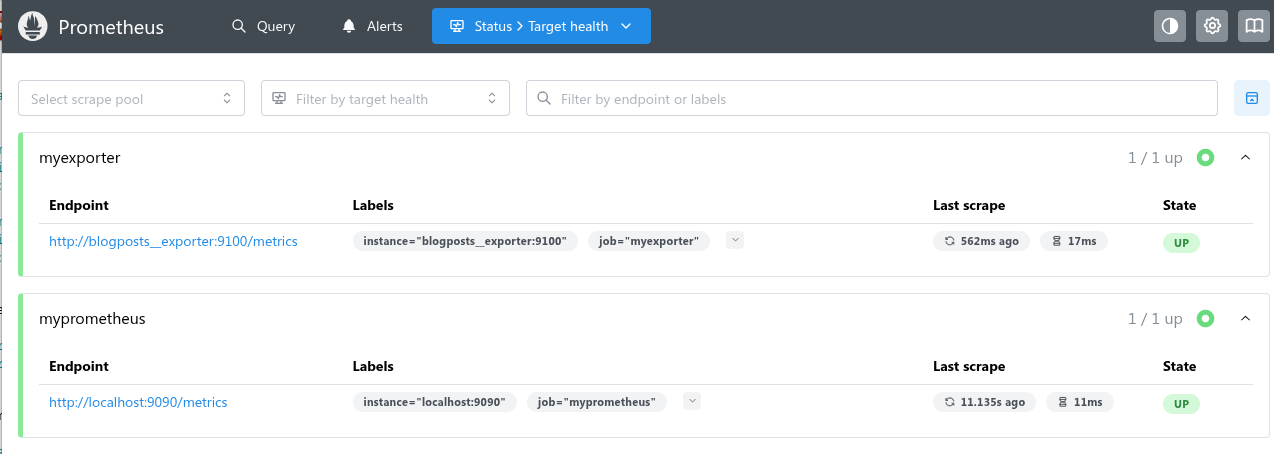Collapse the myexporter pool chevron
The height and width of the screenshot is (454, 1274).
click(x=1245, y=157)
